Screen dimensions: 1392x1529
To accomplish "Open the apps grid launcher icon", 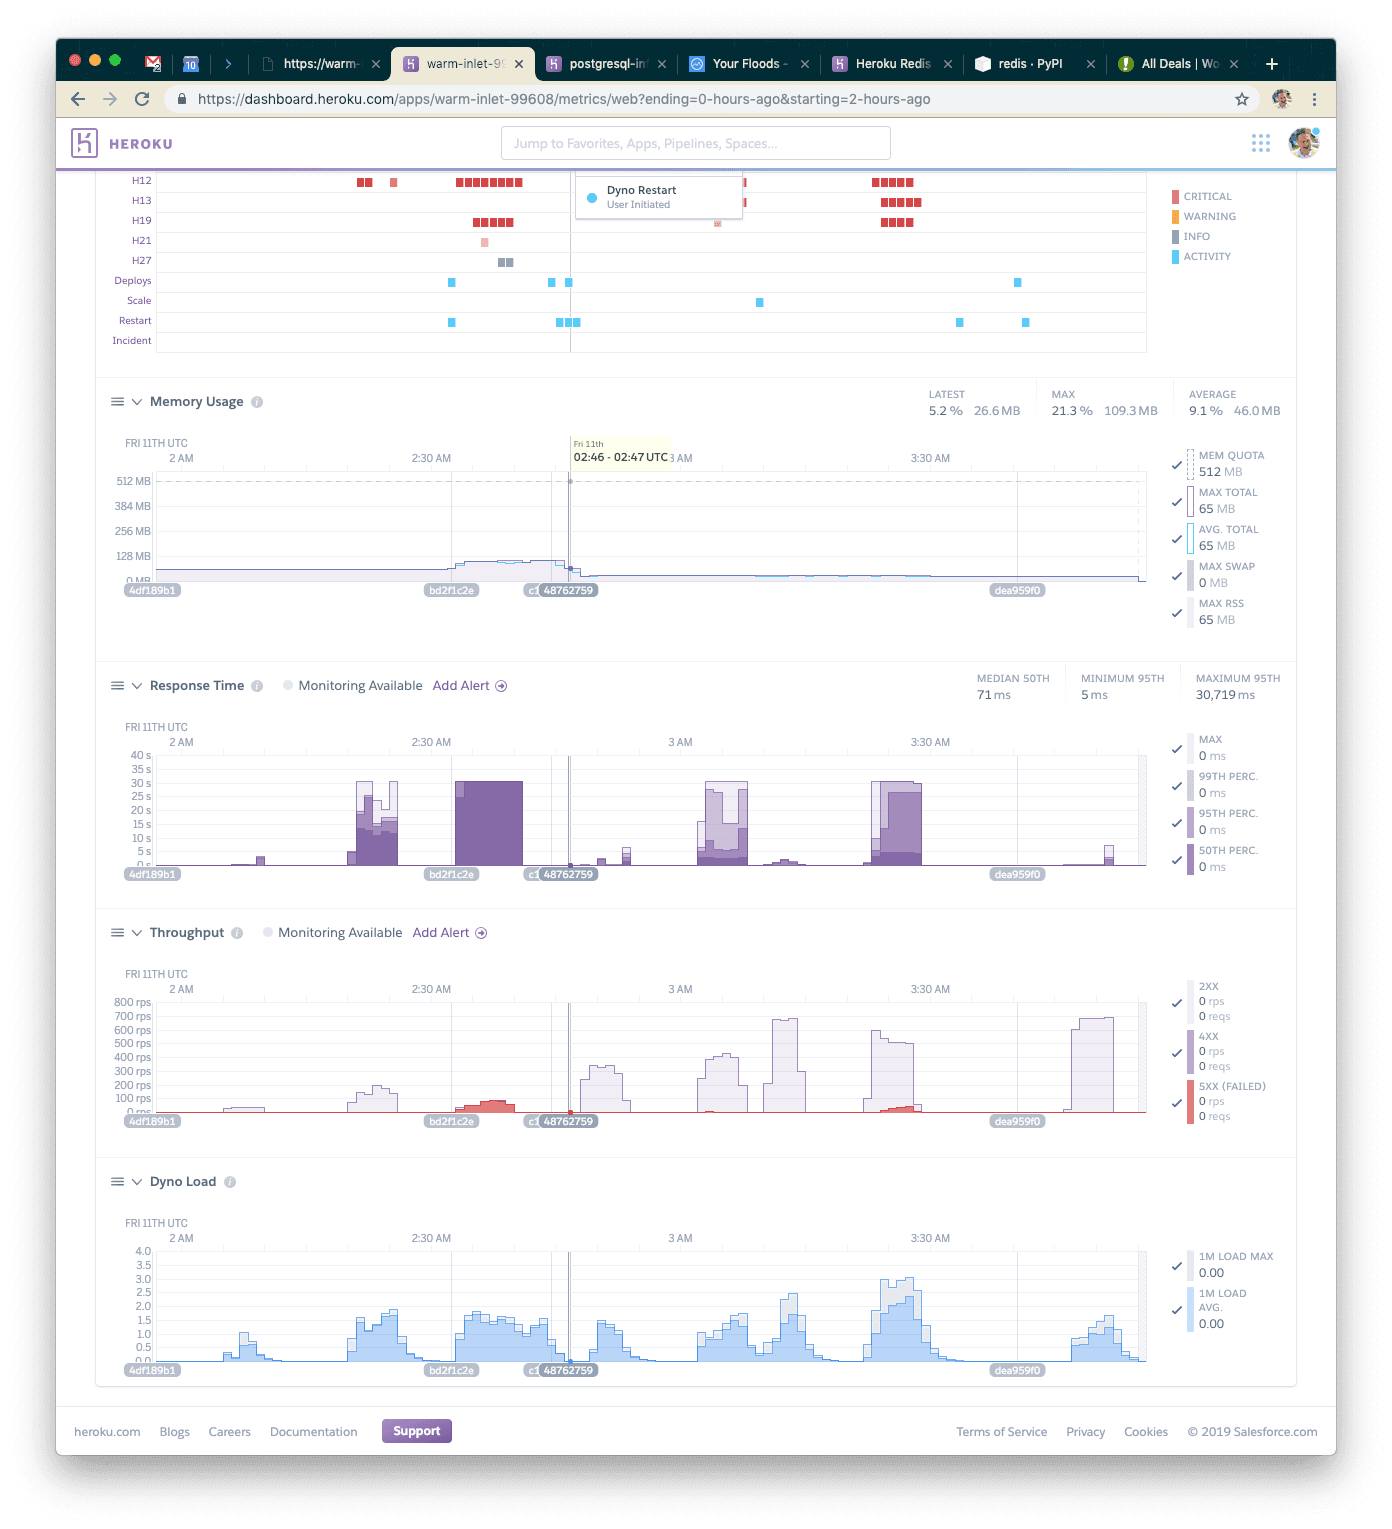I will tap(1260, 143).
